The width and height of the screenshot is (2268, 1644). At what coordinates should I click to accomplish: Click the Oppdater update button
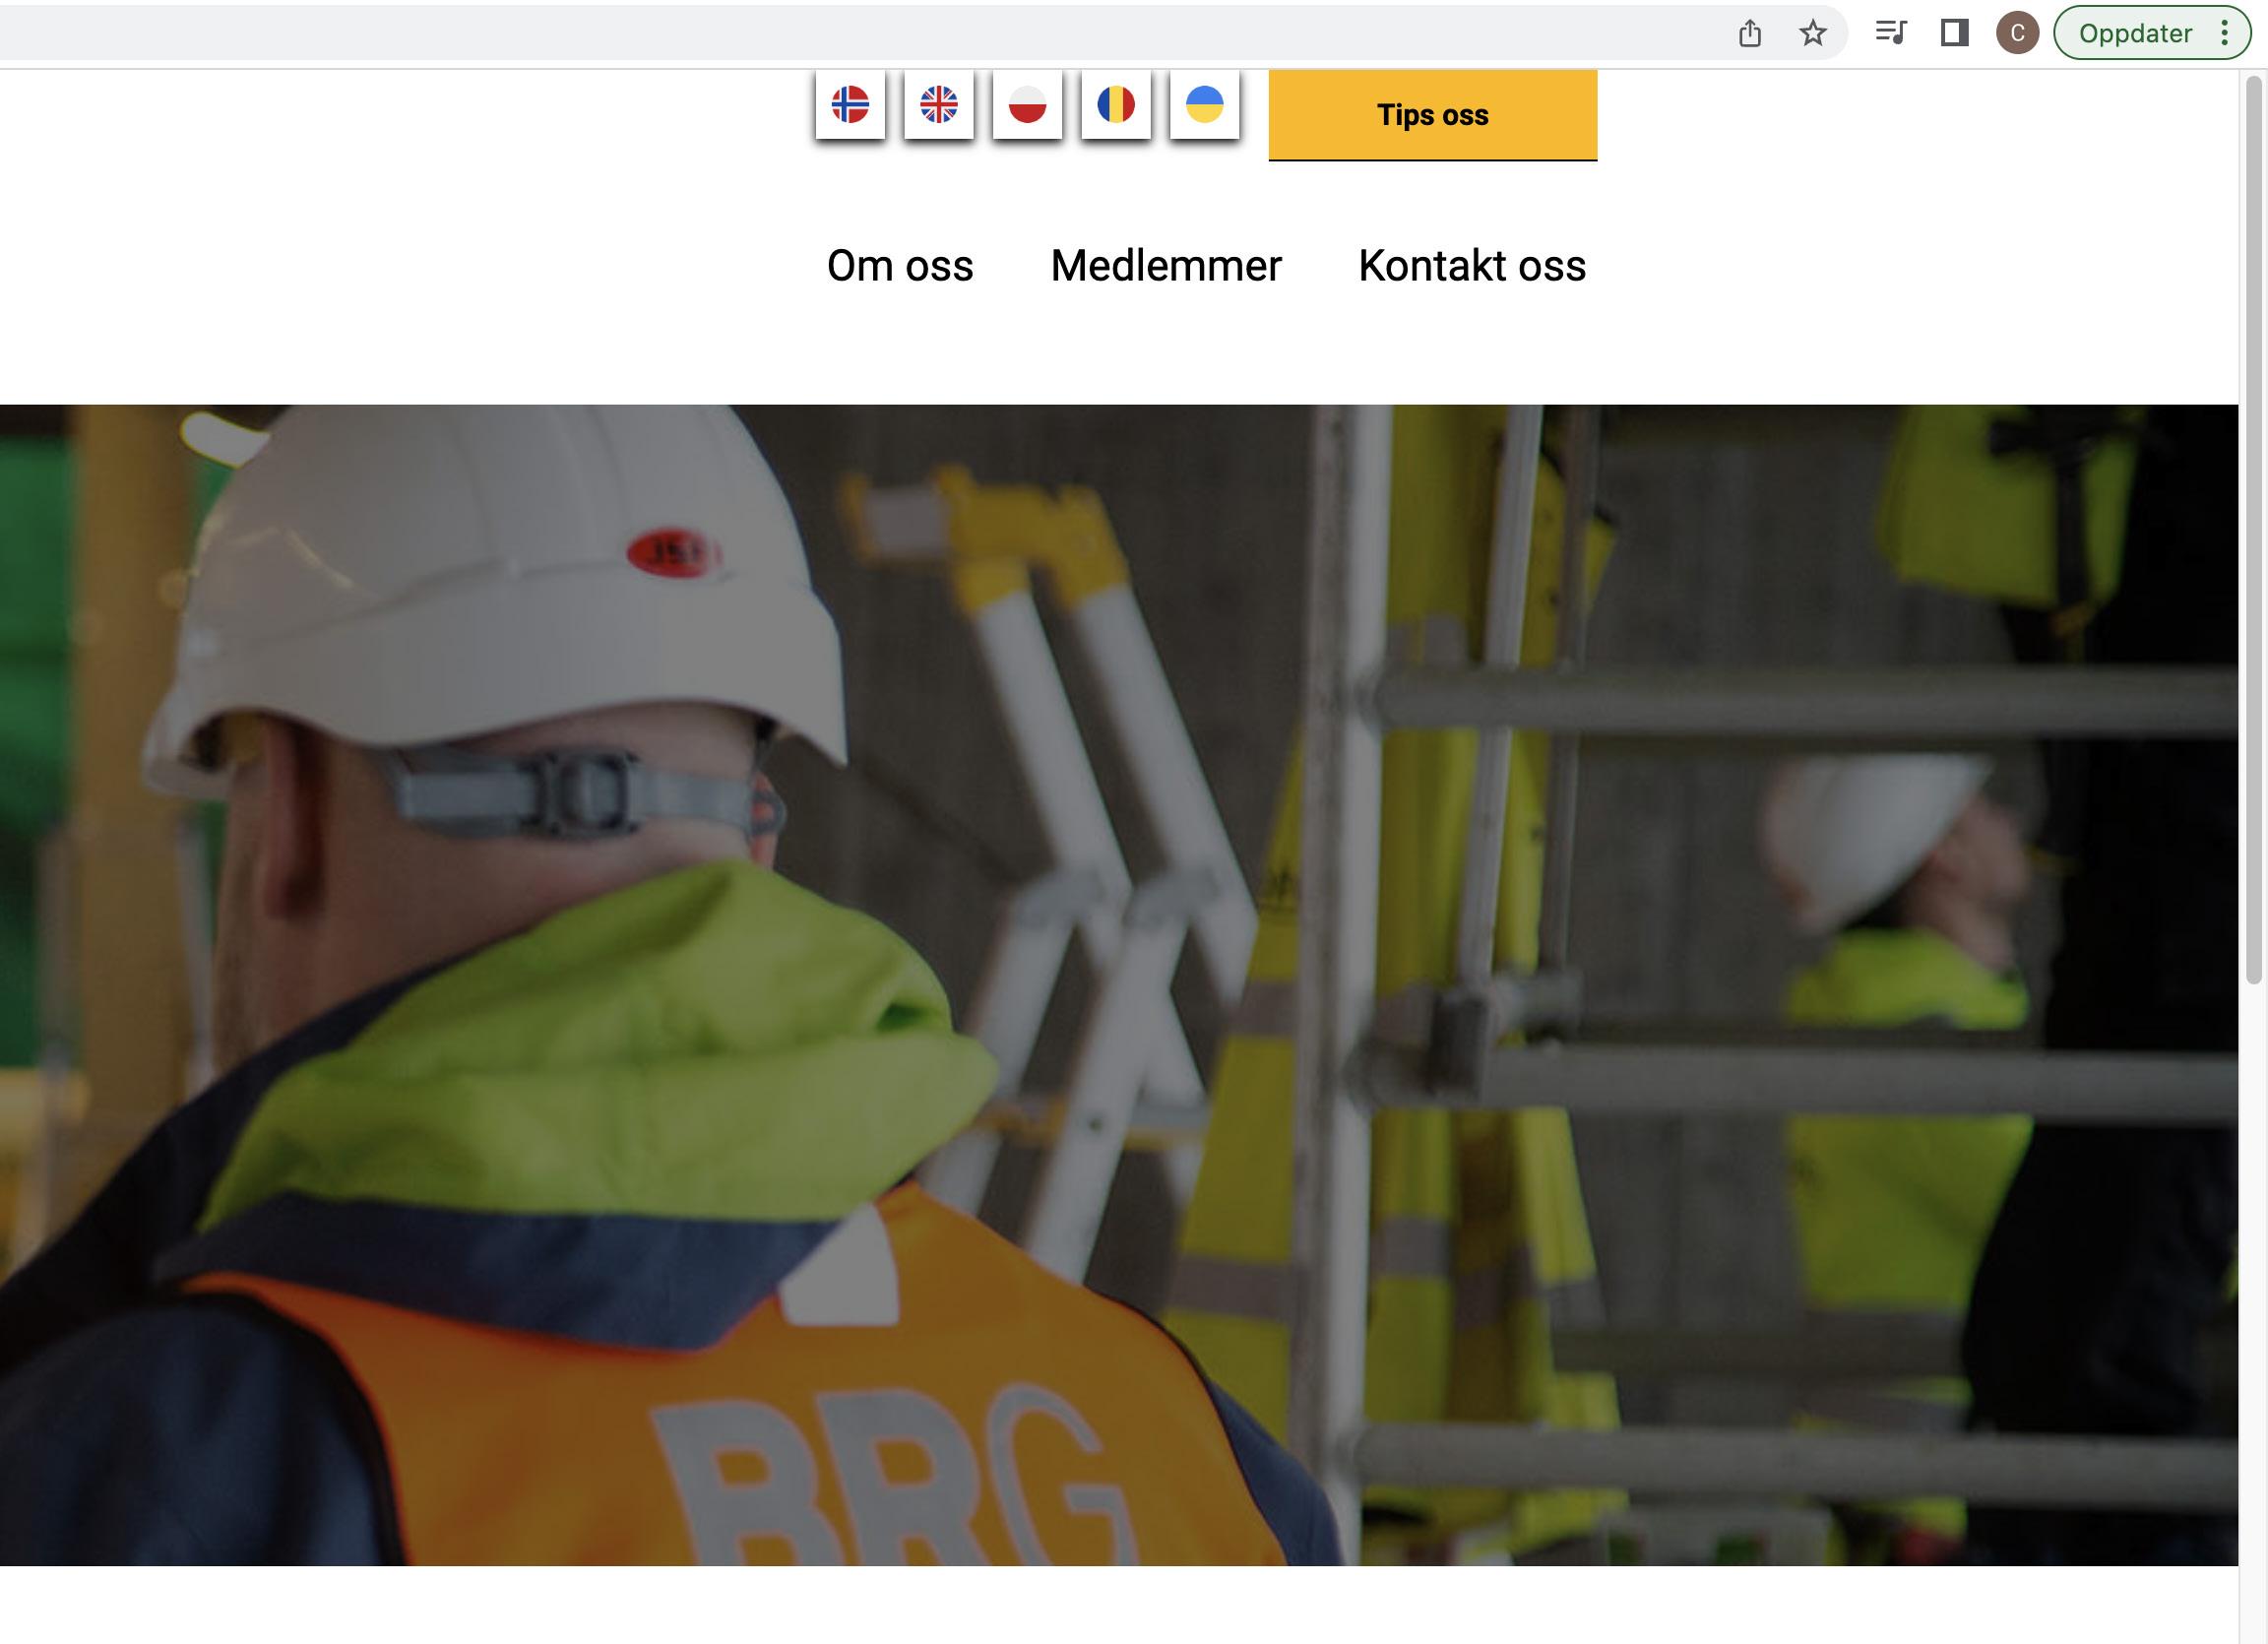coord(2134,33)
